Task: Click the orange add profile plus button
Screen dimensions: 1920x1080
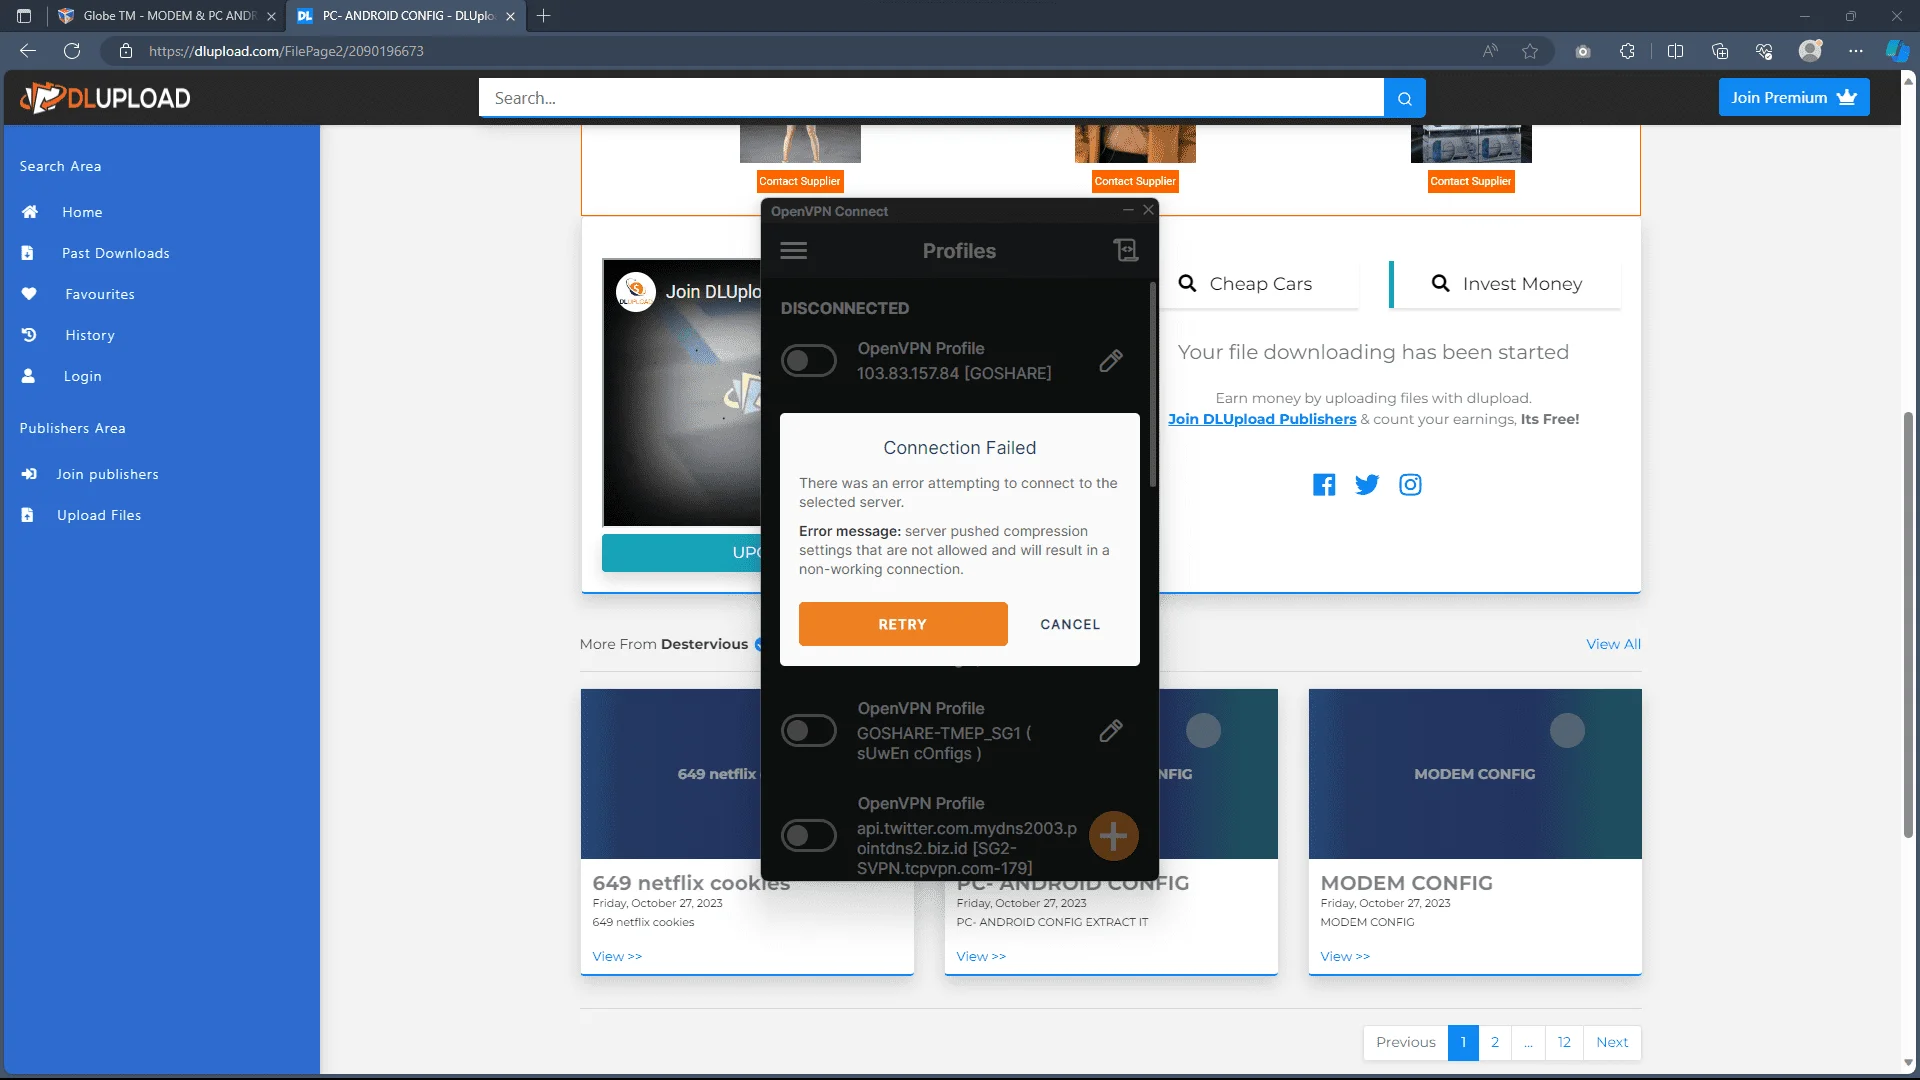Action: point(1113,835)
